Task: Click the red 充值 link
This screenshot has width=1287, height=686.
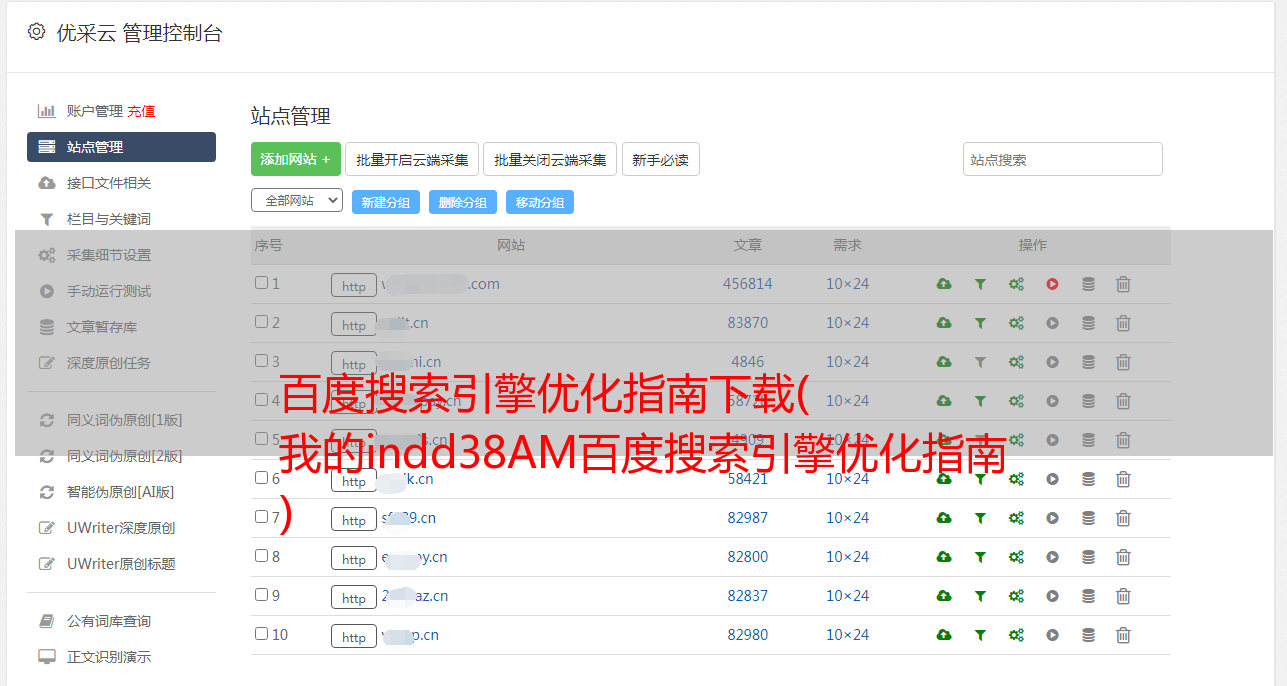Action: pos(141,111)
